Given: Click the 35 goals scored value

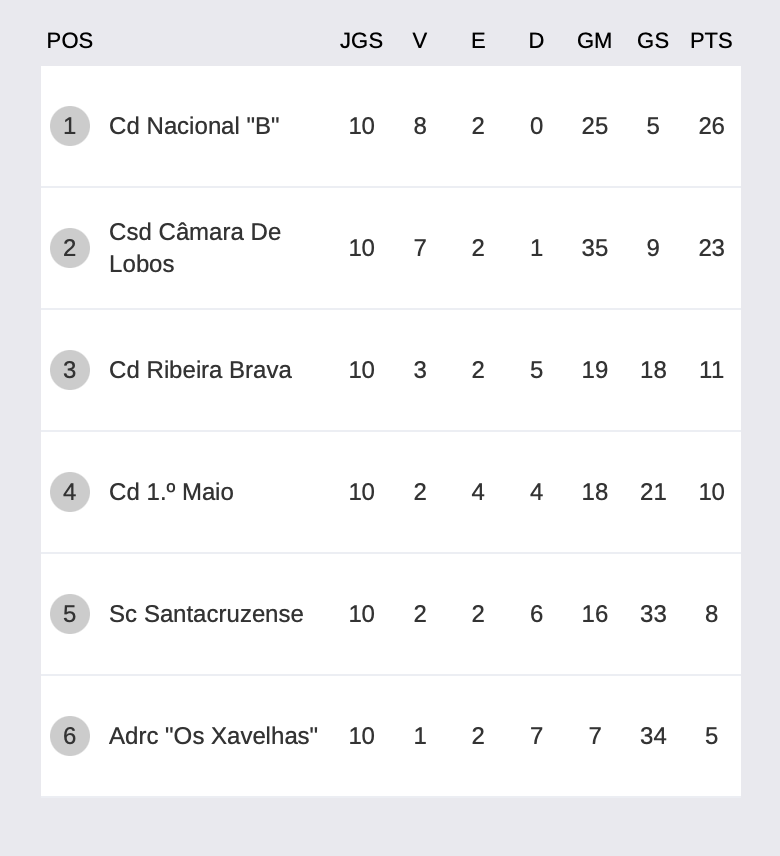Looking at the screenshot, I should point(594,248).
